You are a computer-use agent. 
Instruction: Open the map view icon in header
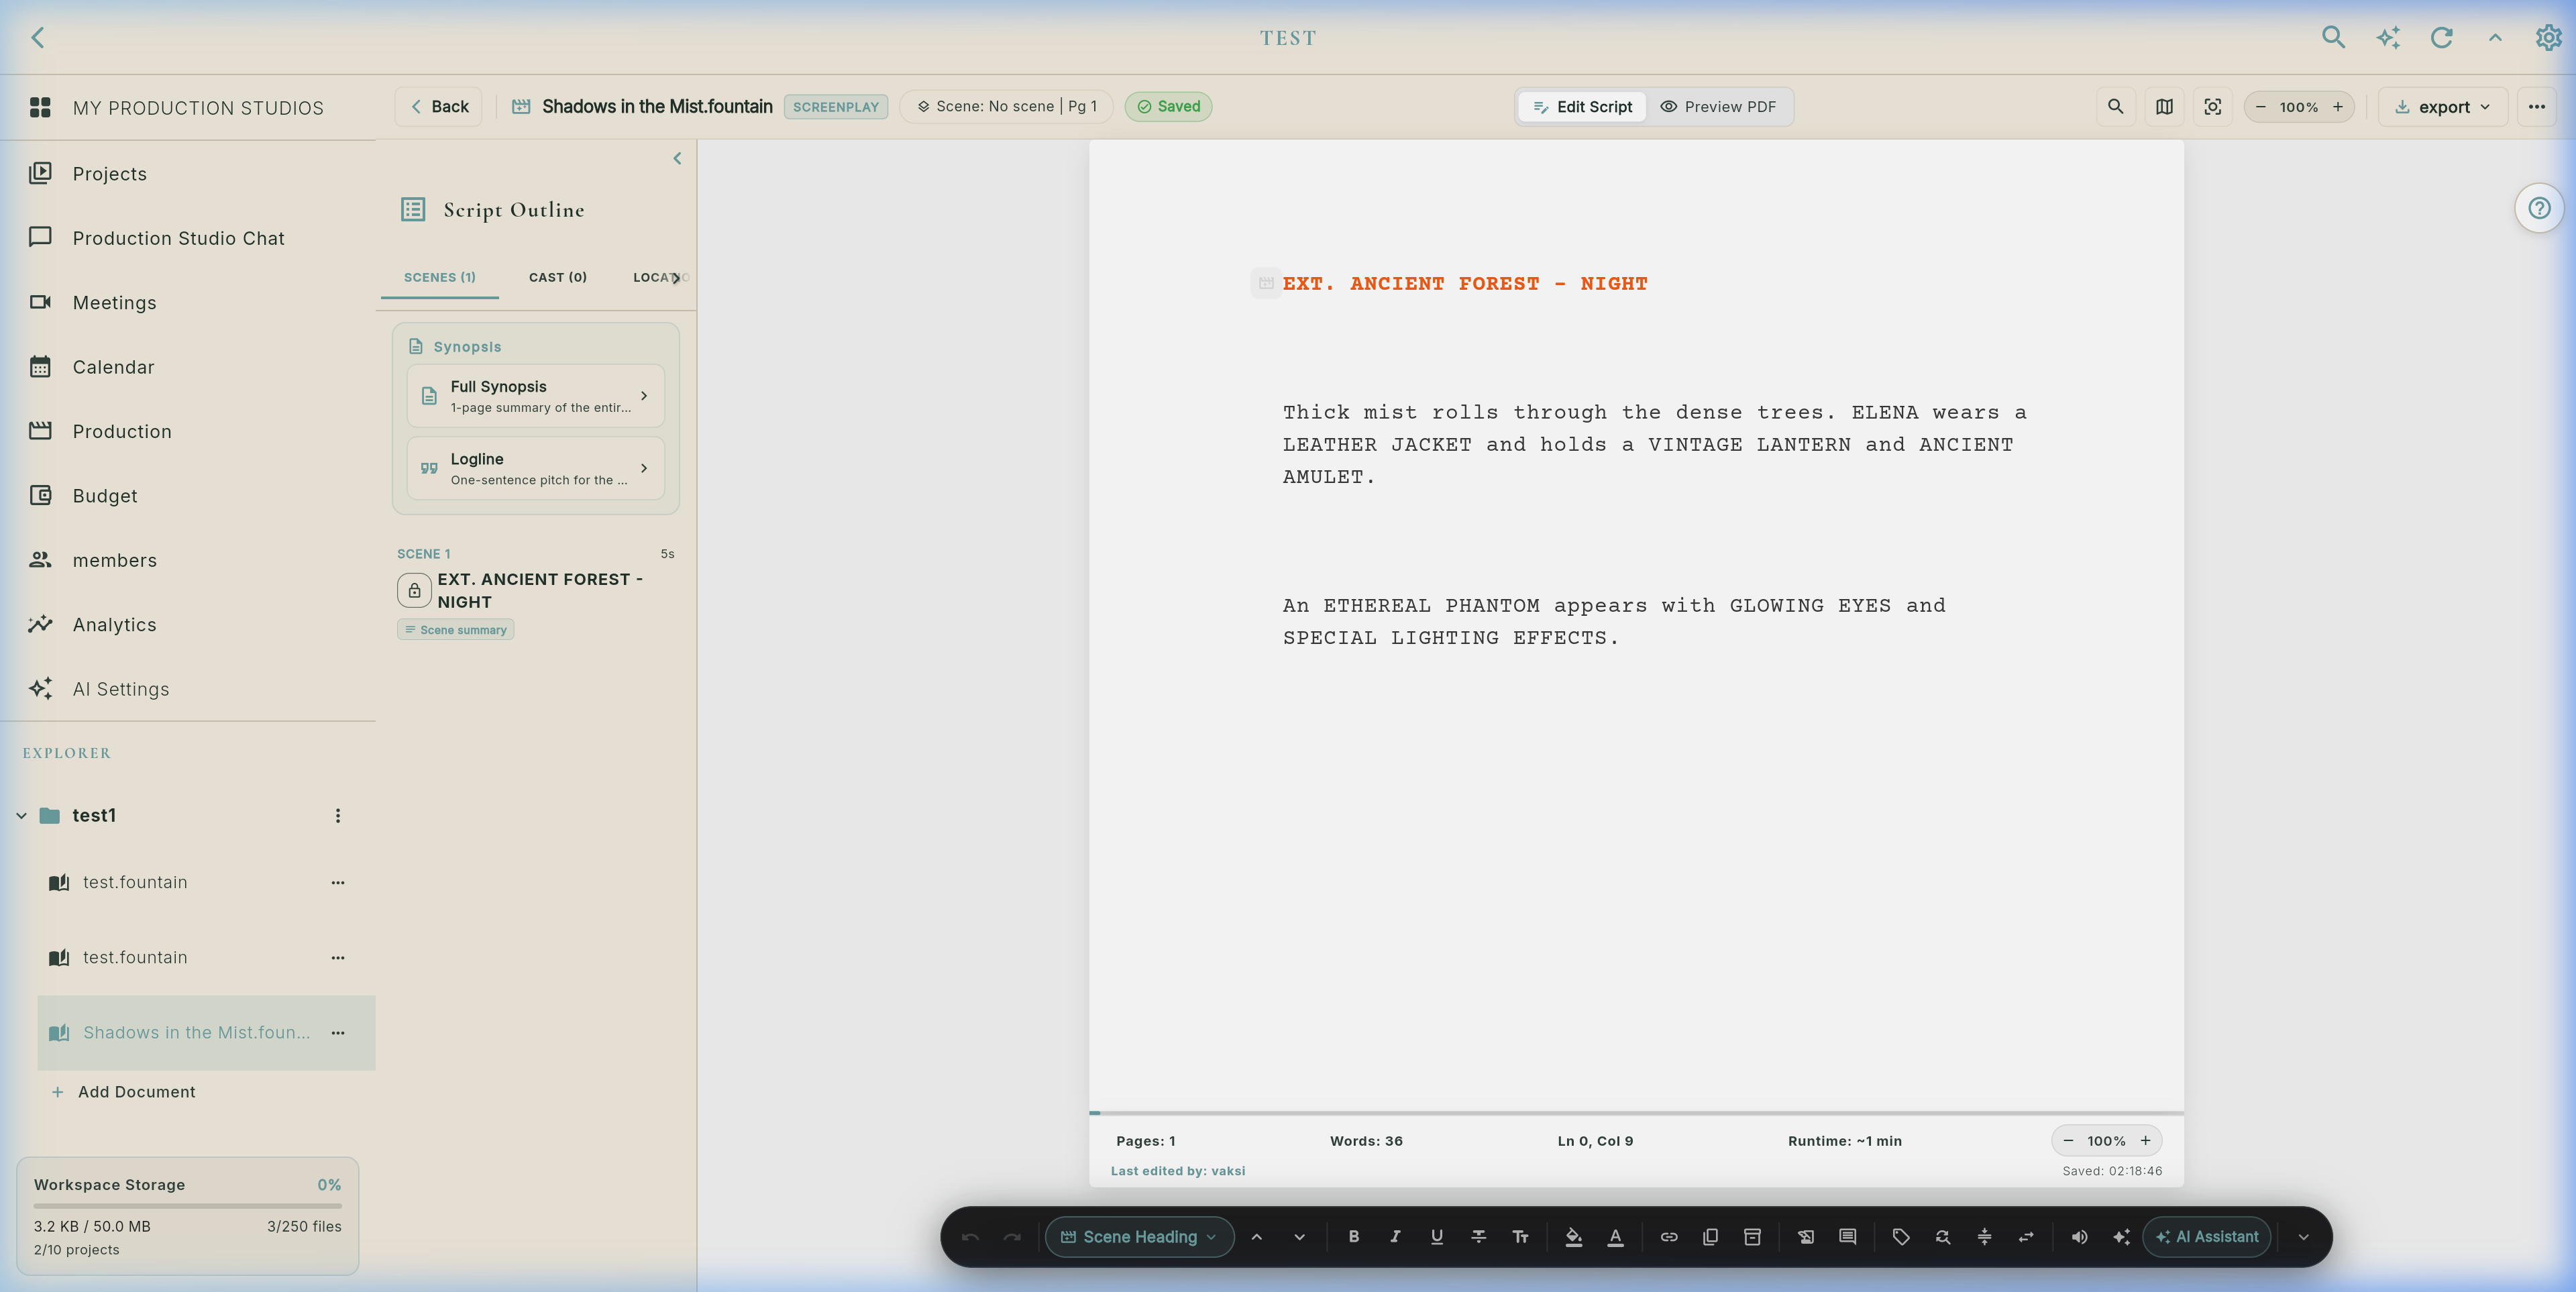point(2164,107)
